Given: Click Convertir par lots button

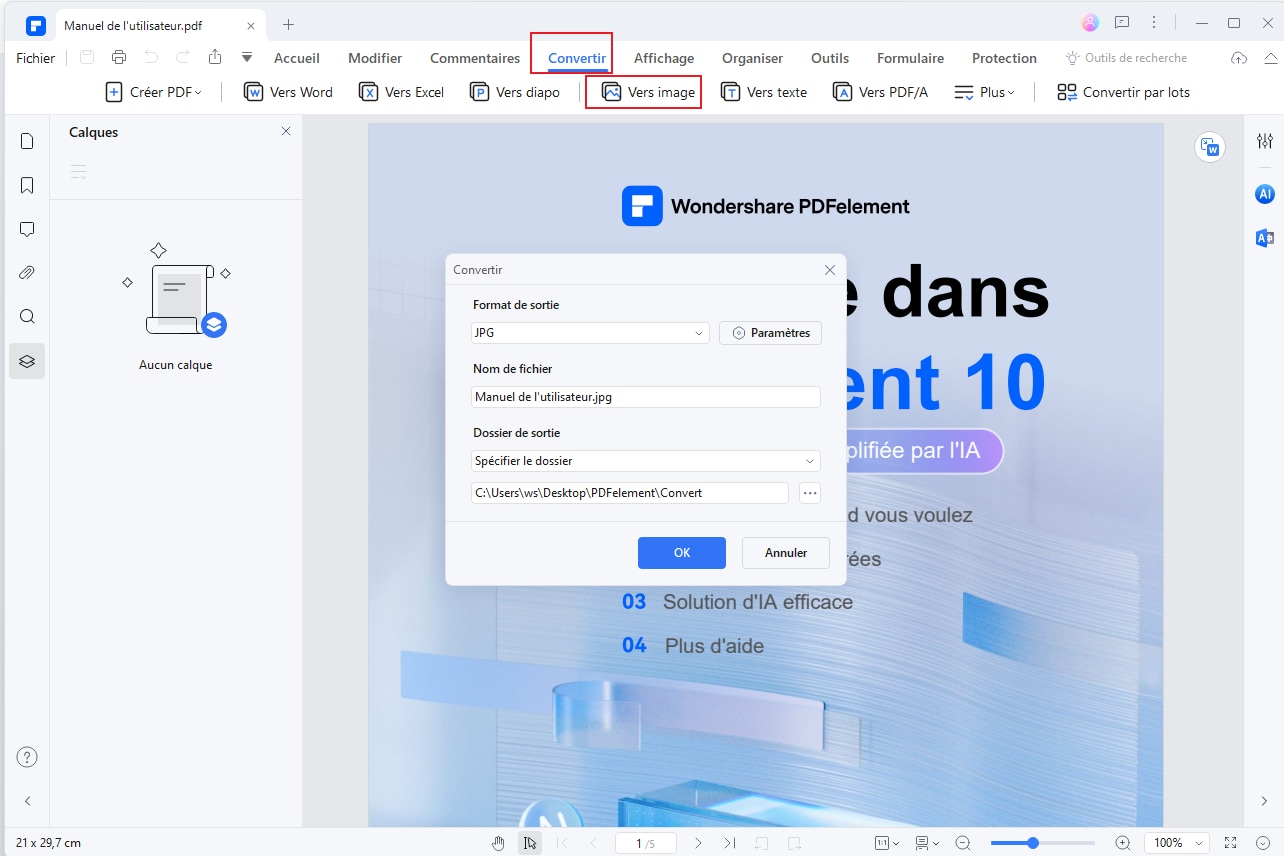Looking at the screenshot, I should pyautogui.click(x=1124, y=92).
